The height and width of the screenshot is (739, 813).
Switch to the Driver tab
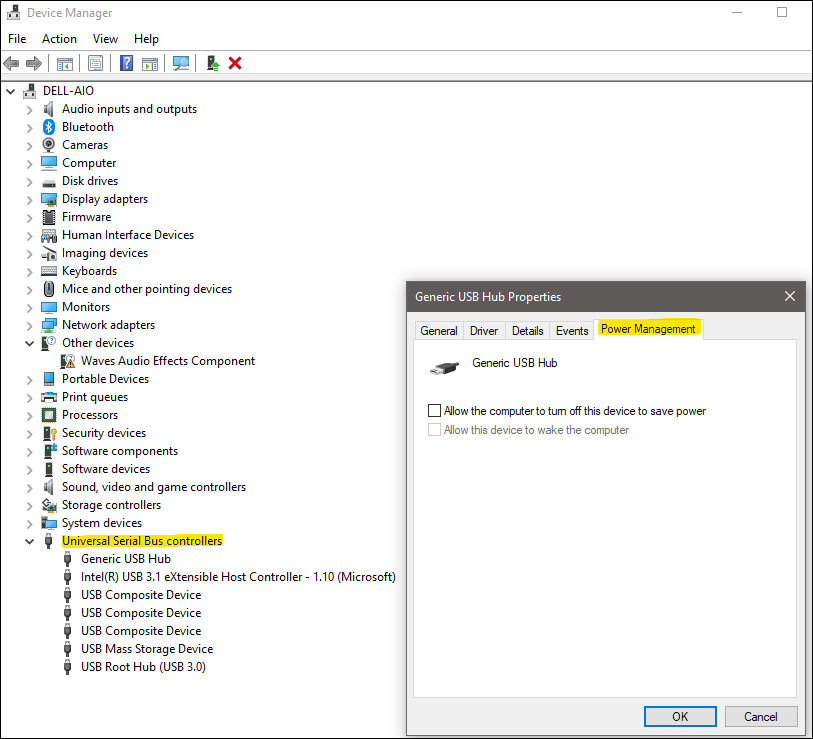pyautogui.click(x=484, y=331)
